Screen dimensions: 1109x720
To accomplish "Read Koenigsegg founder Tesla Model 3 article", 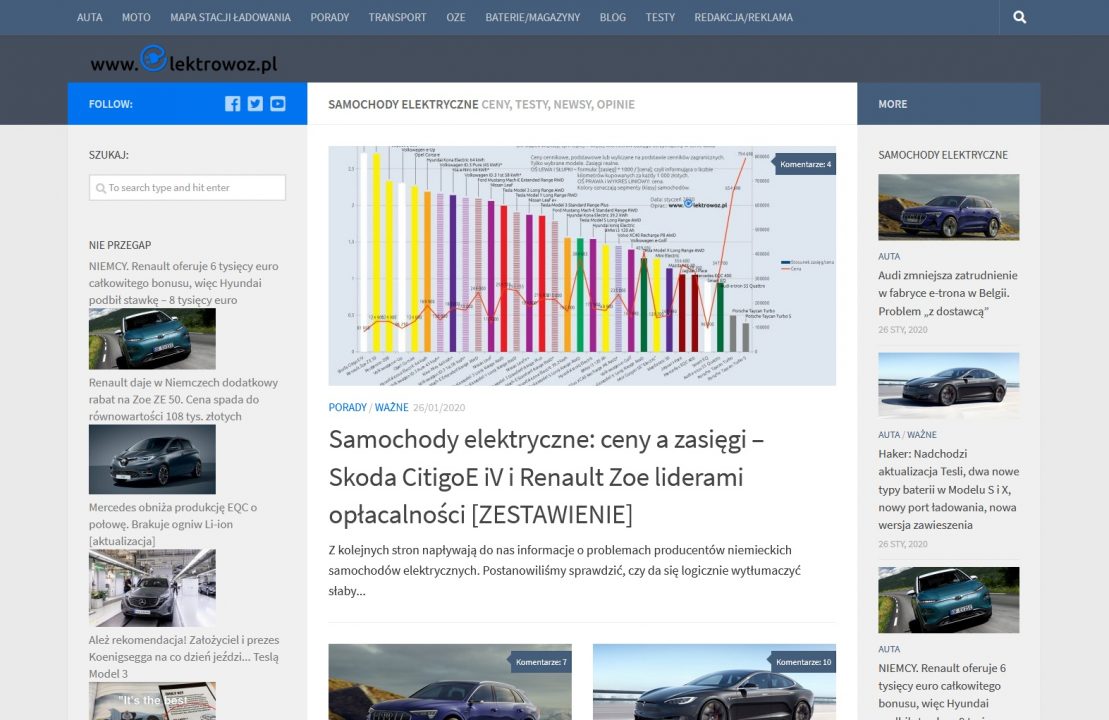I will (184, 656).
